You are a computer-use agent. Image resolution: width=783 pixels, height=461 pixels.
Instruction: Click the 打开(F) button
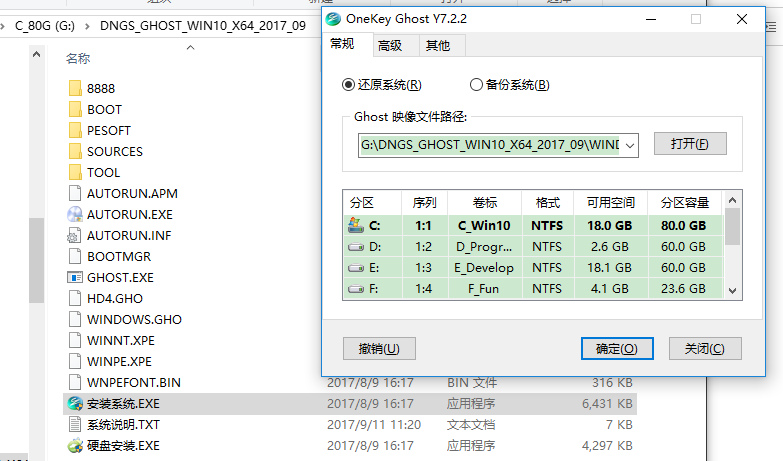coord(690,144)
